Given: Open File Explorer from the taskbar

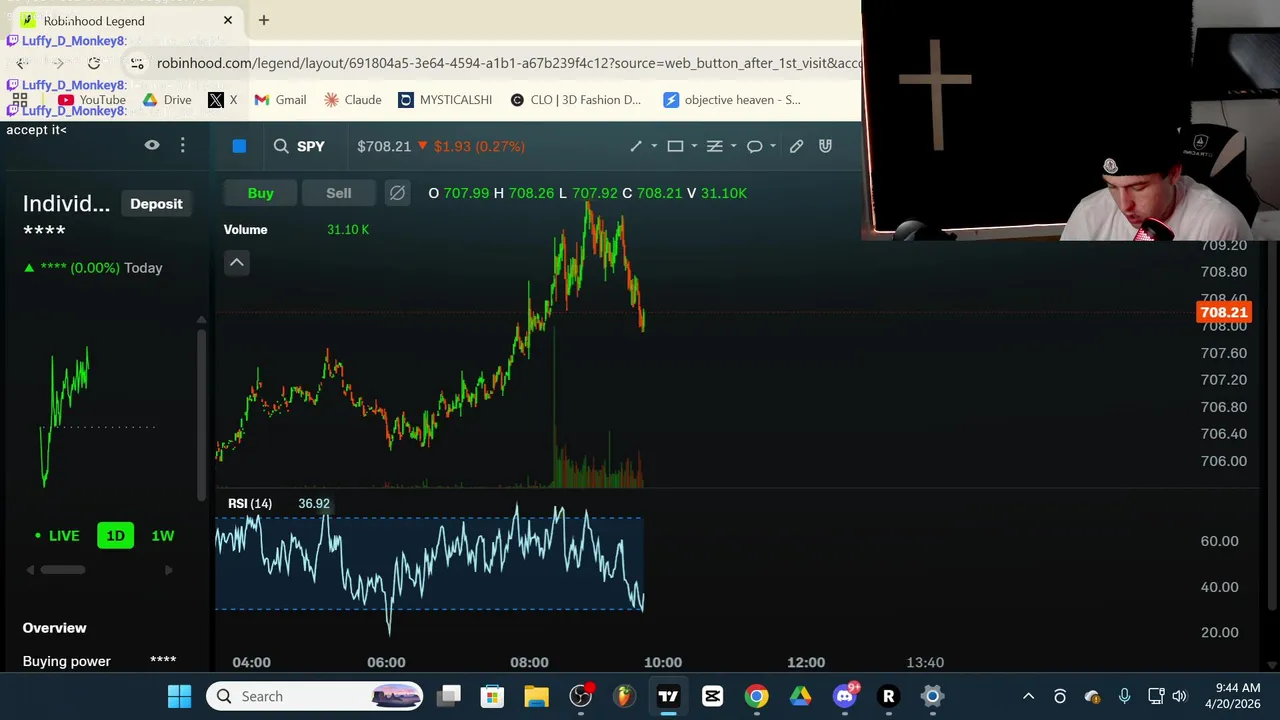Looking at the screenshot, I should coord(536,696).
